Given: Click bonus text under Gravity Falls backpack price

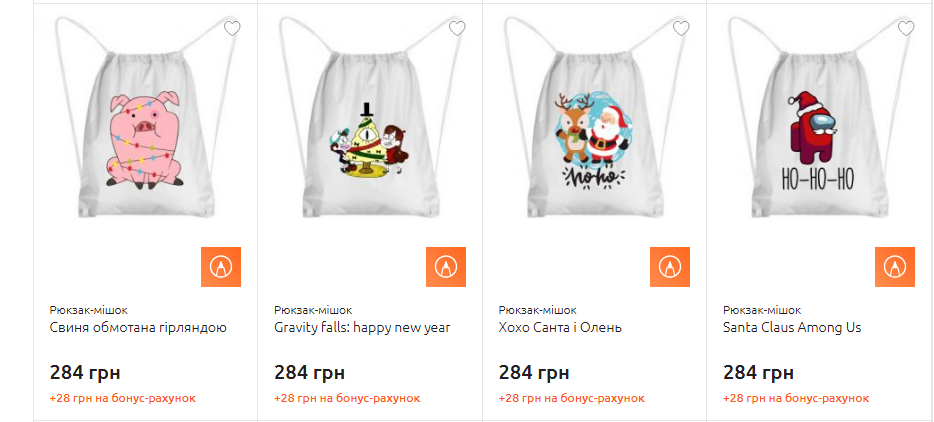Looking at the screenshot, I should pyautogui.click(x=347, y=398).
